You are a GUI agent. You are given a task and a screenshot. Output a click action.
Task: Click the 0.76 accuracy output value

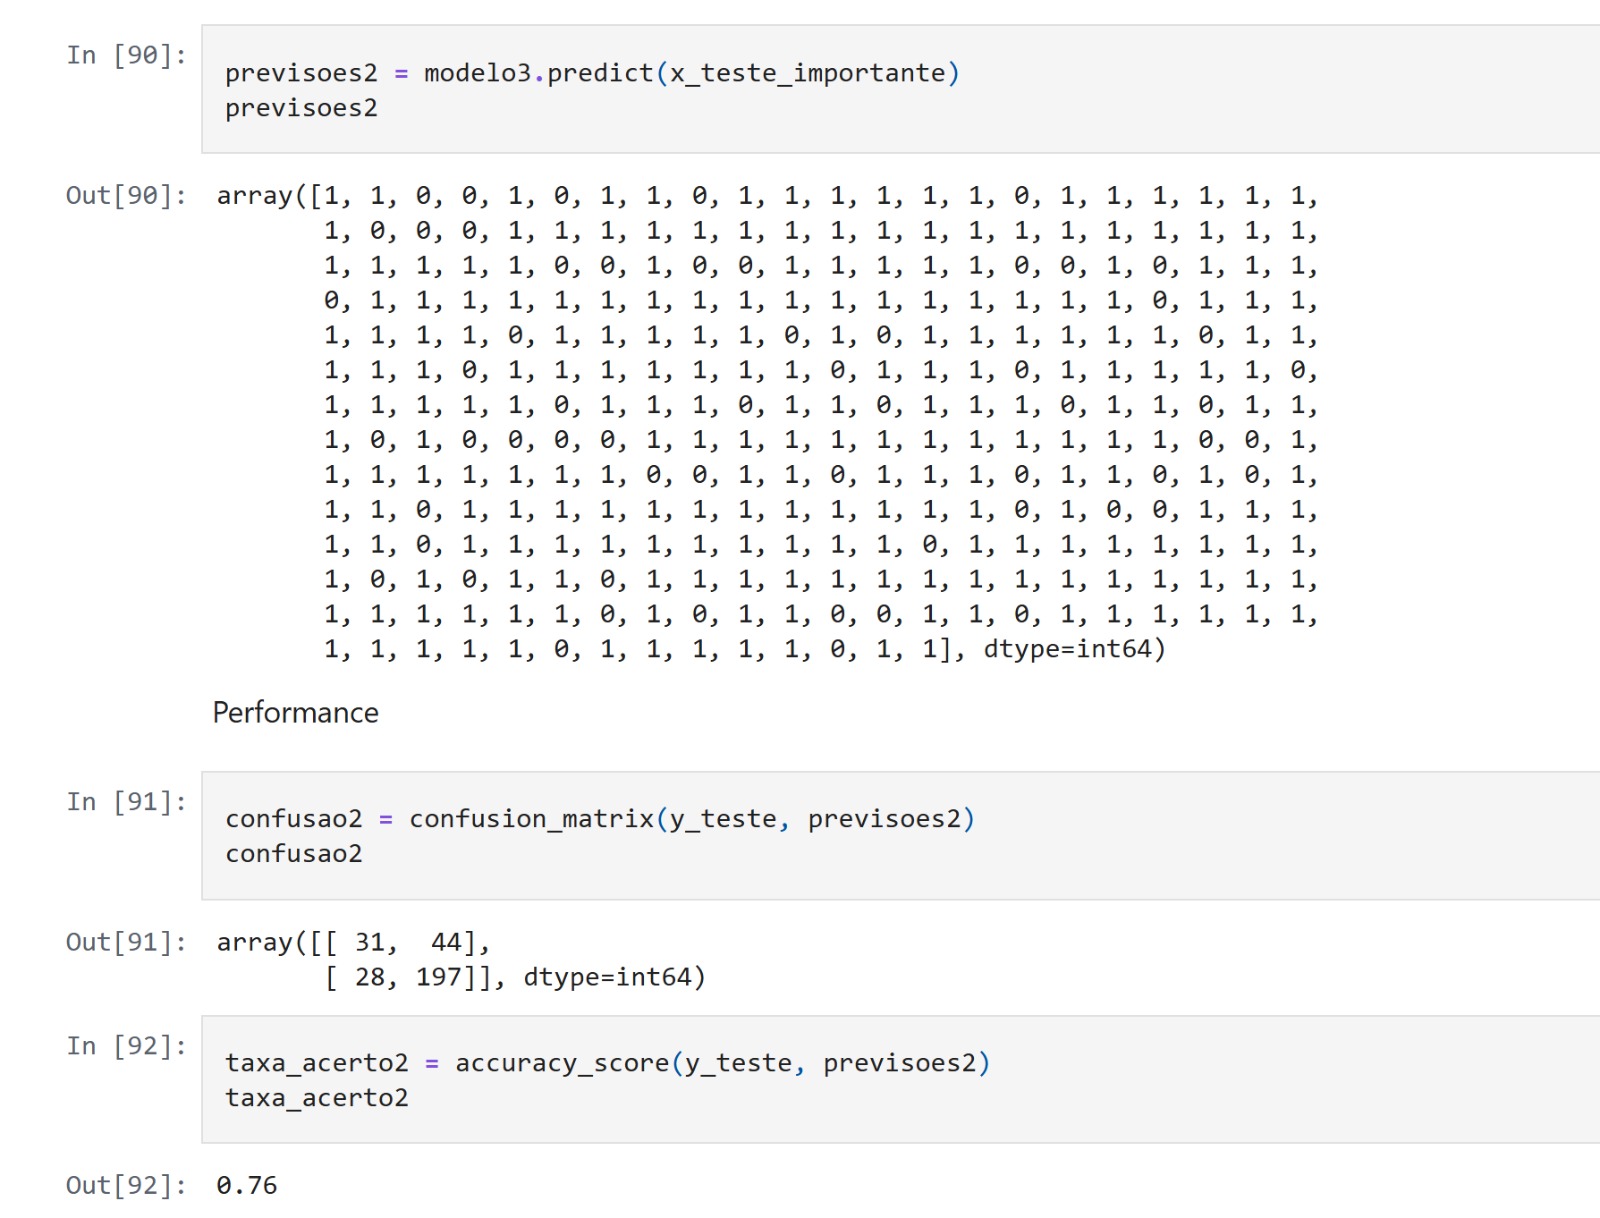point(247,1185)
